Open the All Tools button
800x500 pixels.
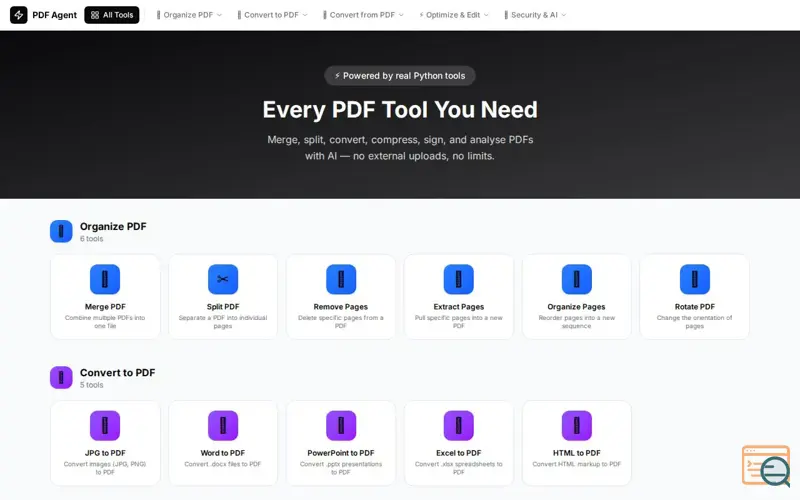coord(112,15)
